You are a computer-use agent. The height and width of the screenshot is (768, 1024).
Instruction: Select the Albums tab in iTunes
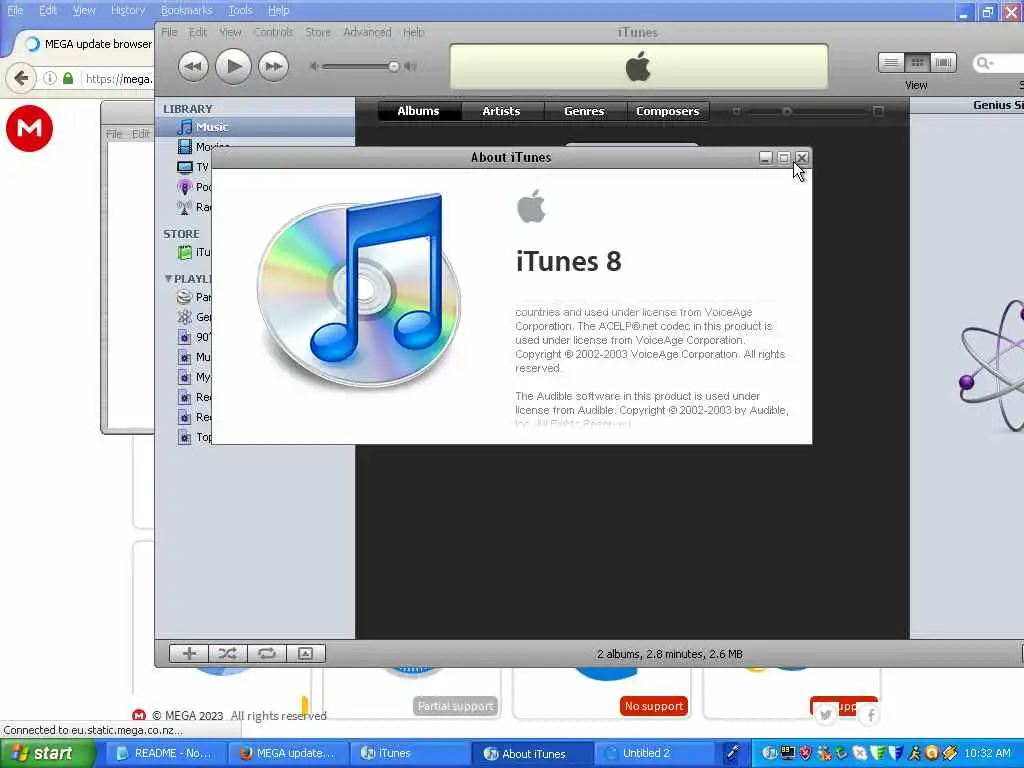click(x=419, y=111)
